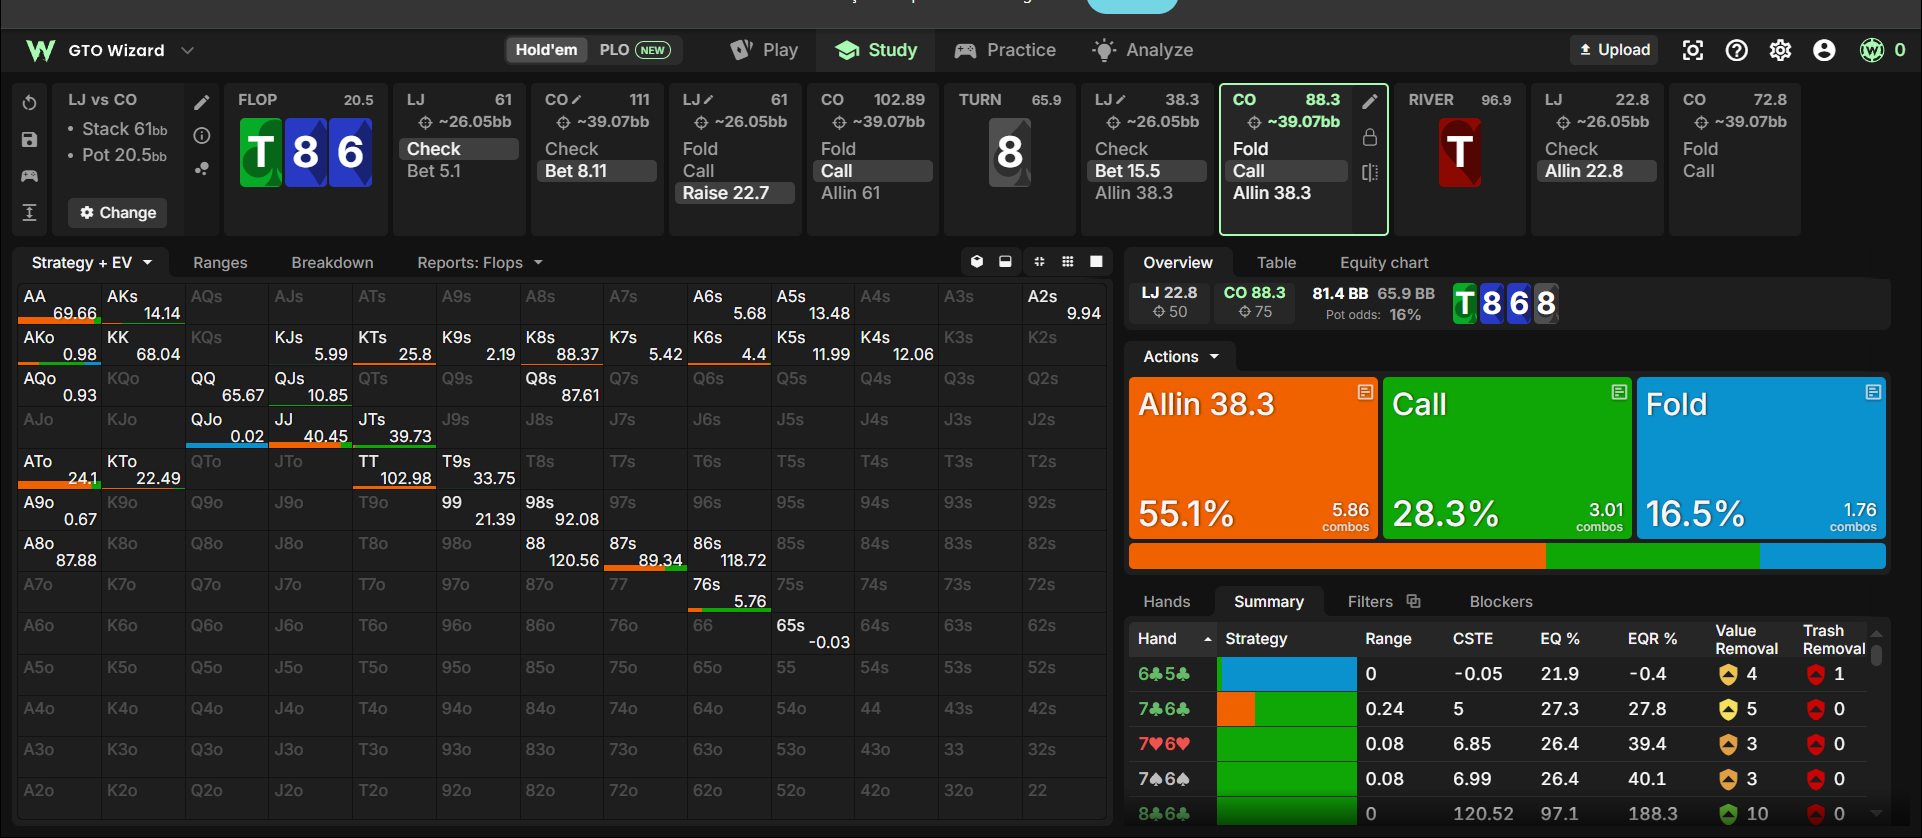Click the Upload button
The image size is (1922, 838).
tap(1614, 50)
